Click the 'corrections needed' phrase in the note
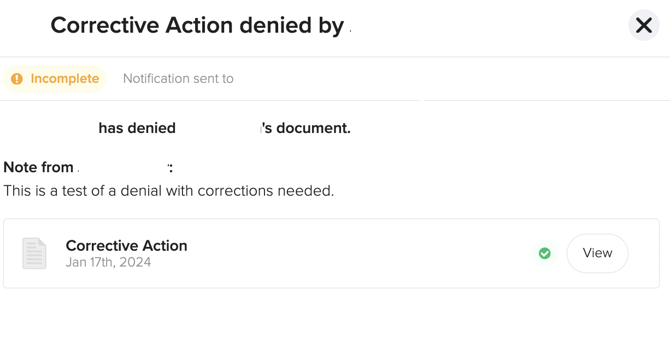Image resolution: width=670 pixels, height=363 pixels. pos(265,190)
